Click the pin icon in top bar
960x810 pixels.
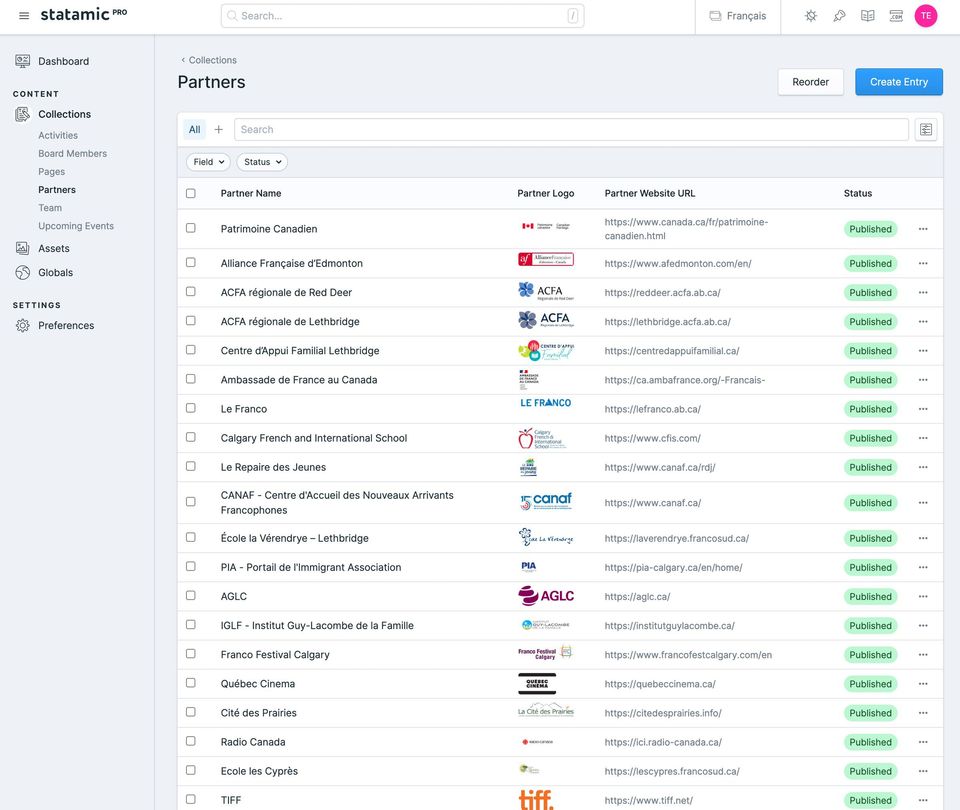(839, 16)
